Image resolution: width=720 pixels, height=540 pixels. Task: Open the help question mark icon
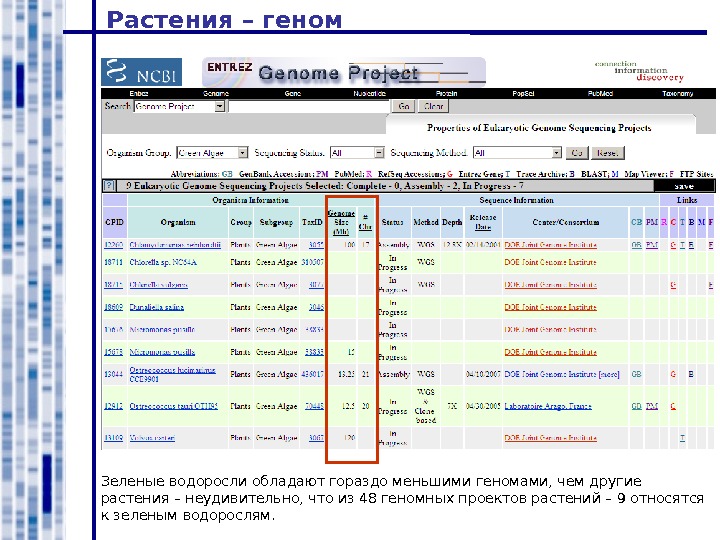point(109,186)
